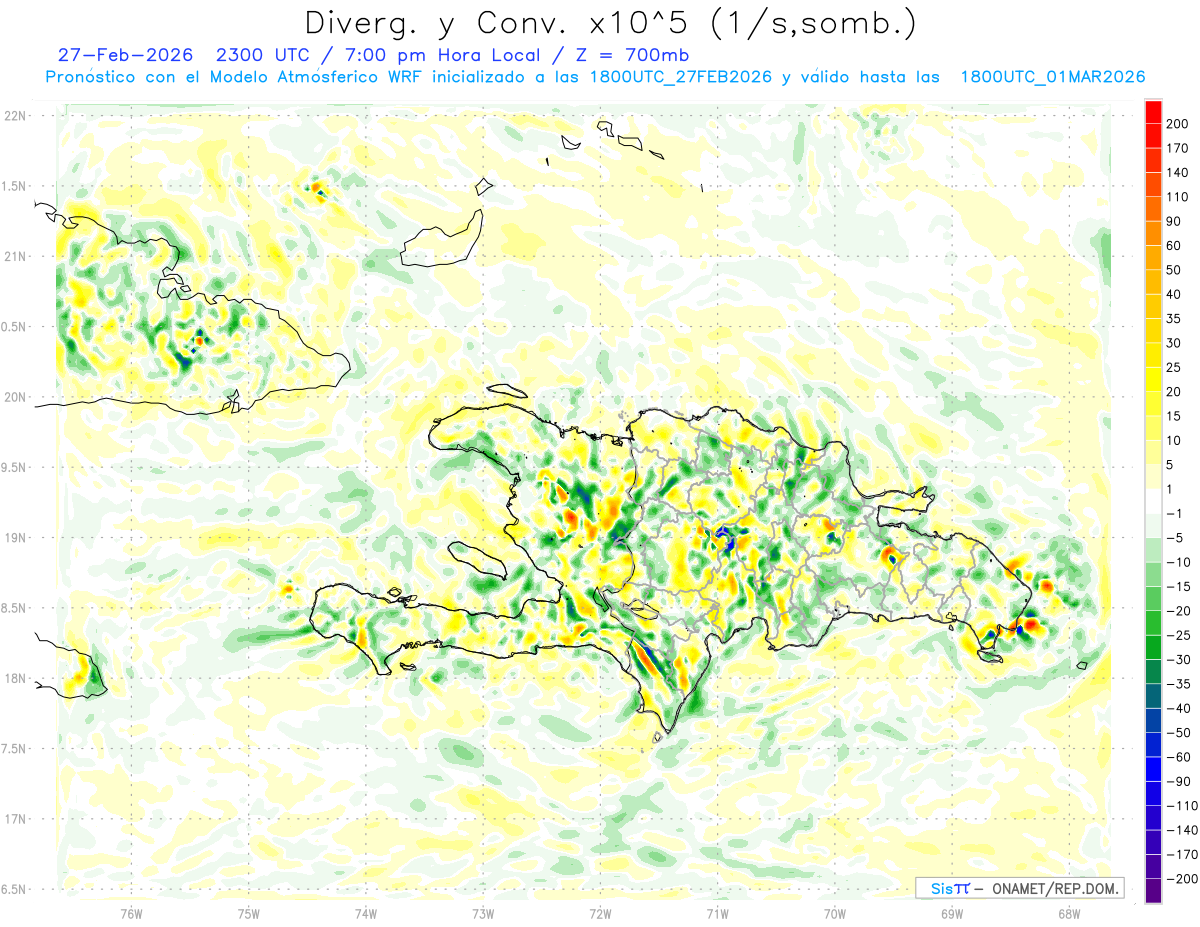
Task: Click the '20N' latitude label
Action: point(15,397)
